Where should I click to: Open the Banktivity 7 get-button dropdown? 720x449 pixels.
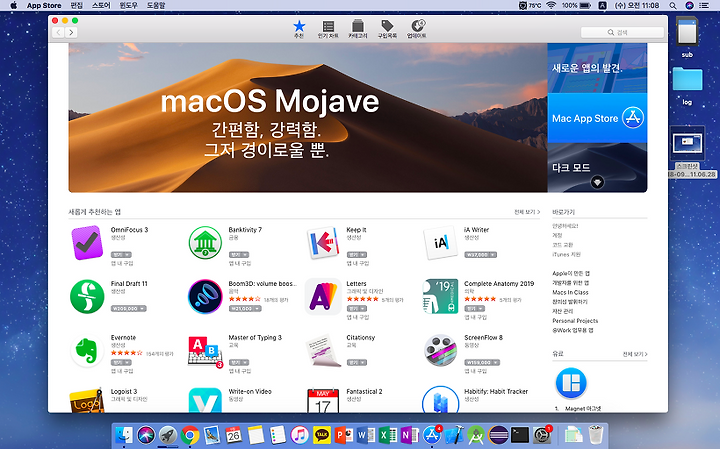click(x=239, y=254)
